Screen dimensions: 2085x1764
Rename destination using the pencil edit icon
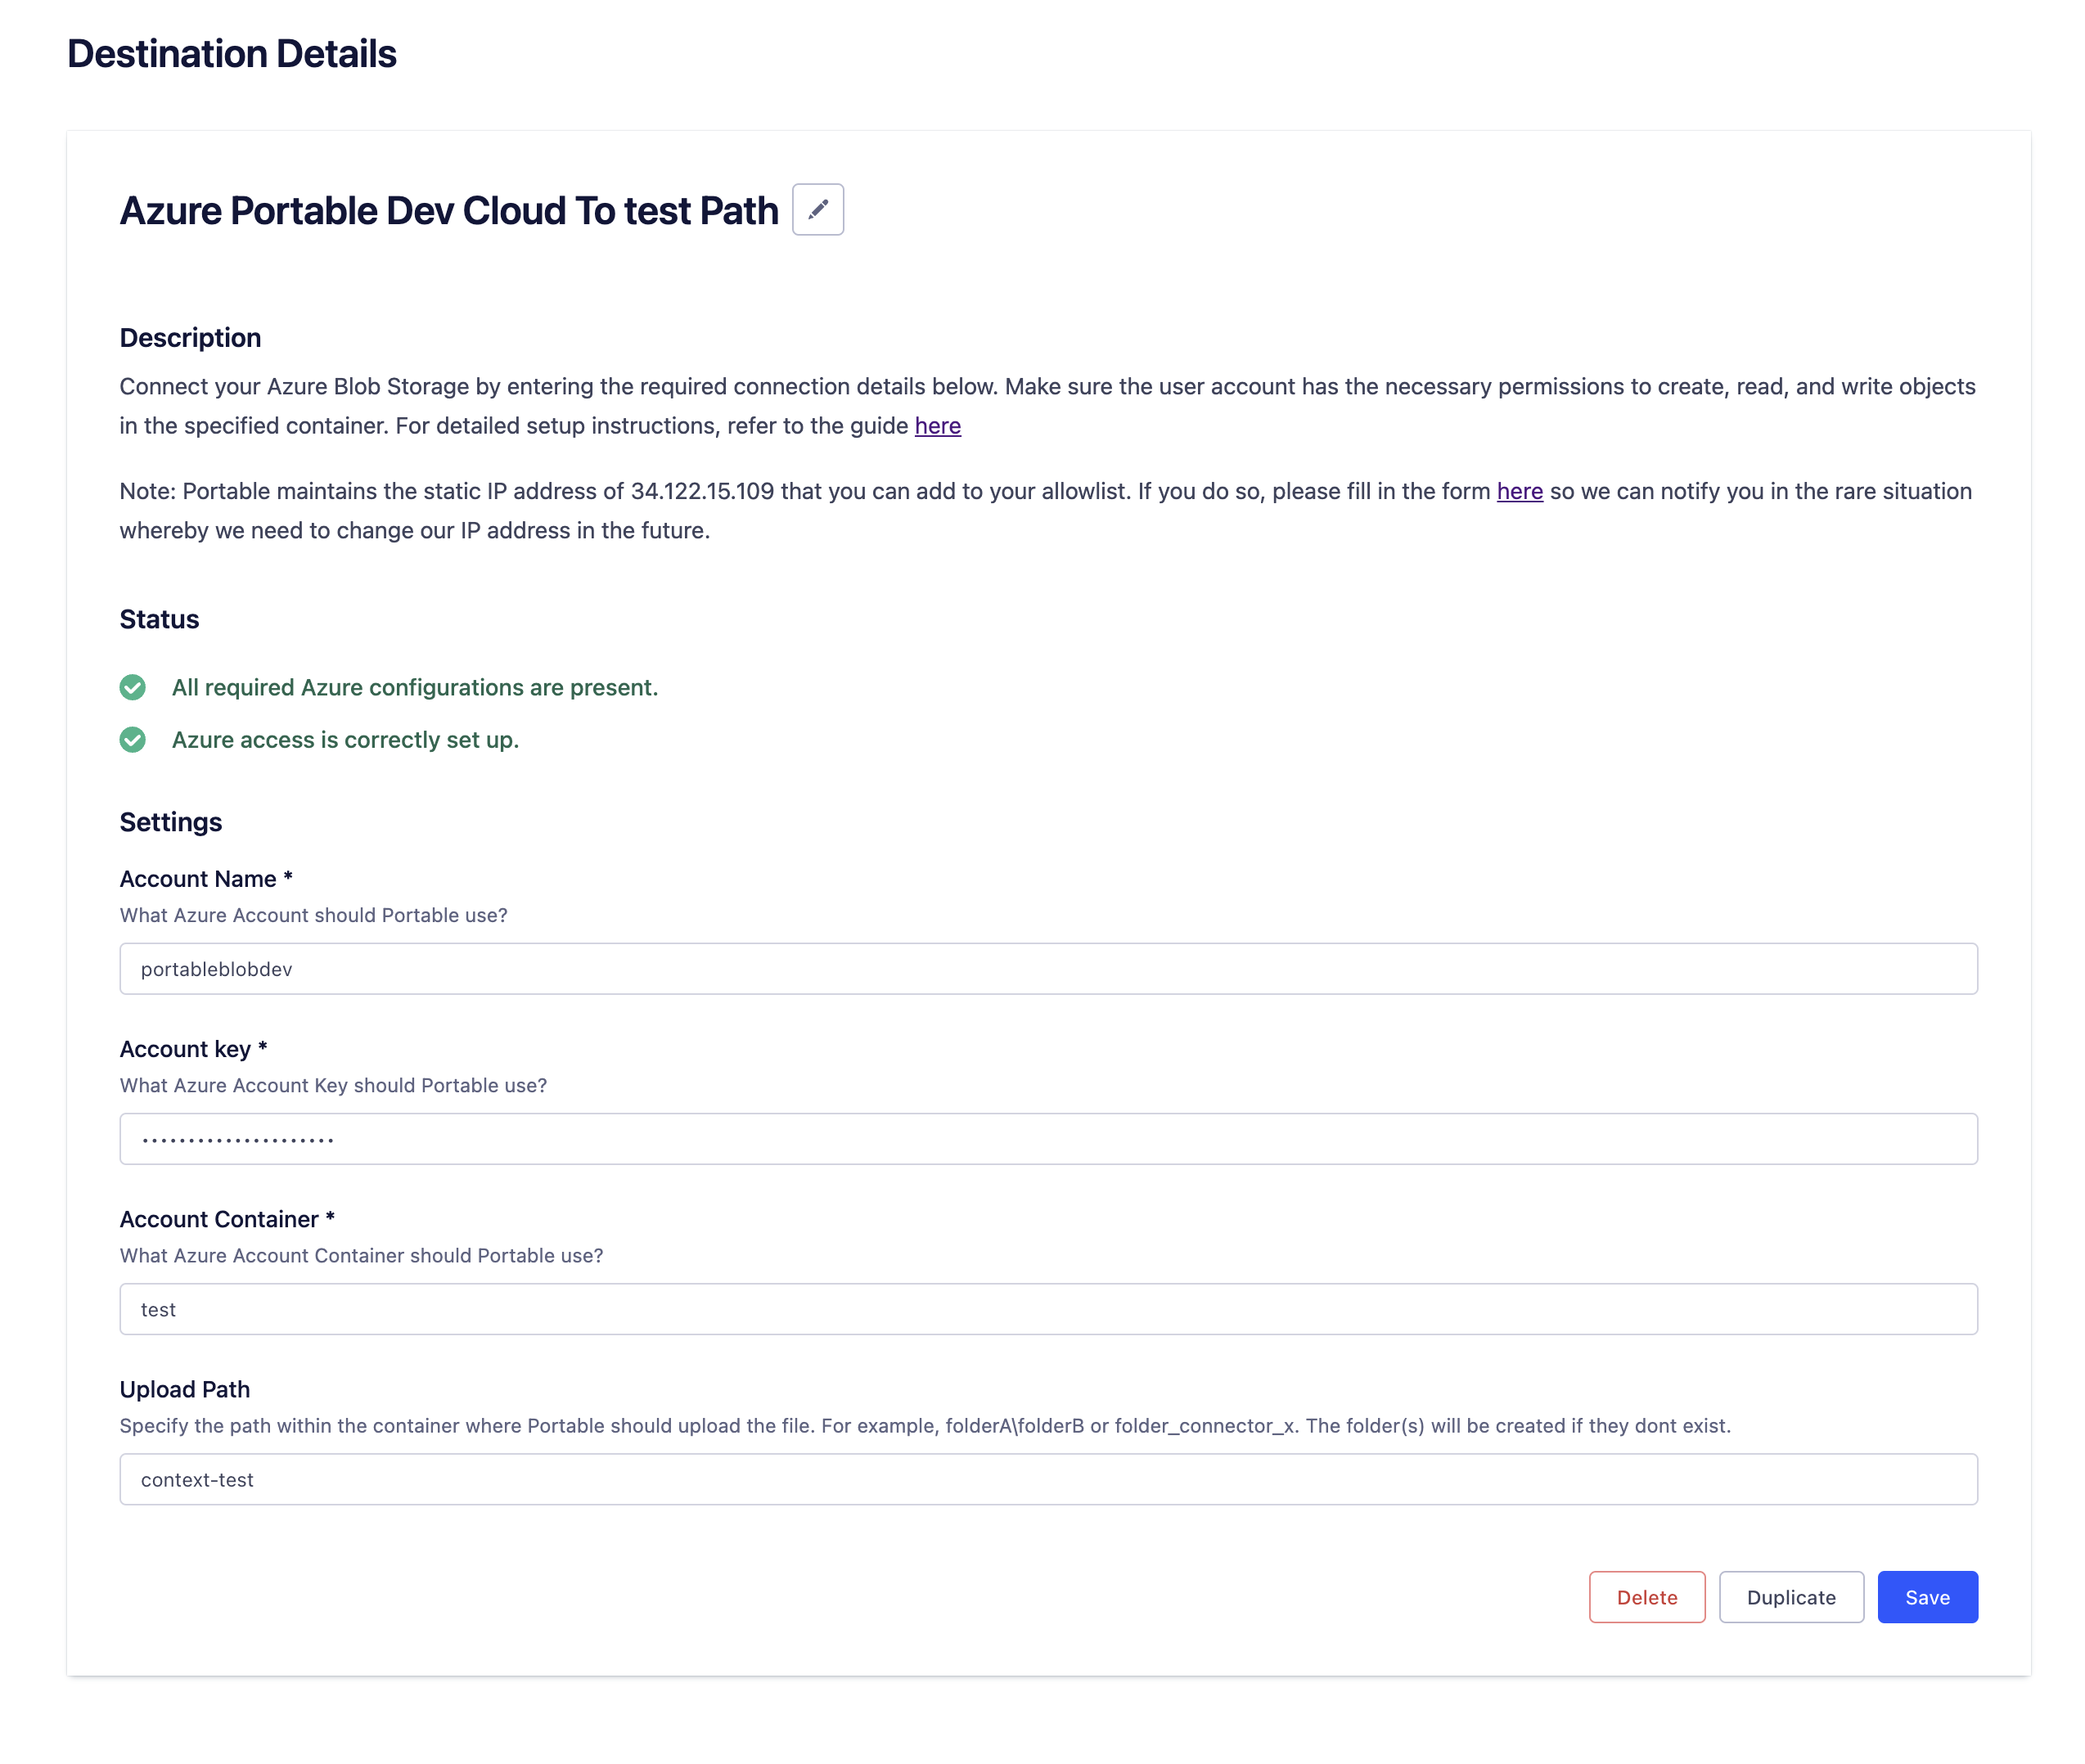pos(818,209)
